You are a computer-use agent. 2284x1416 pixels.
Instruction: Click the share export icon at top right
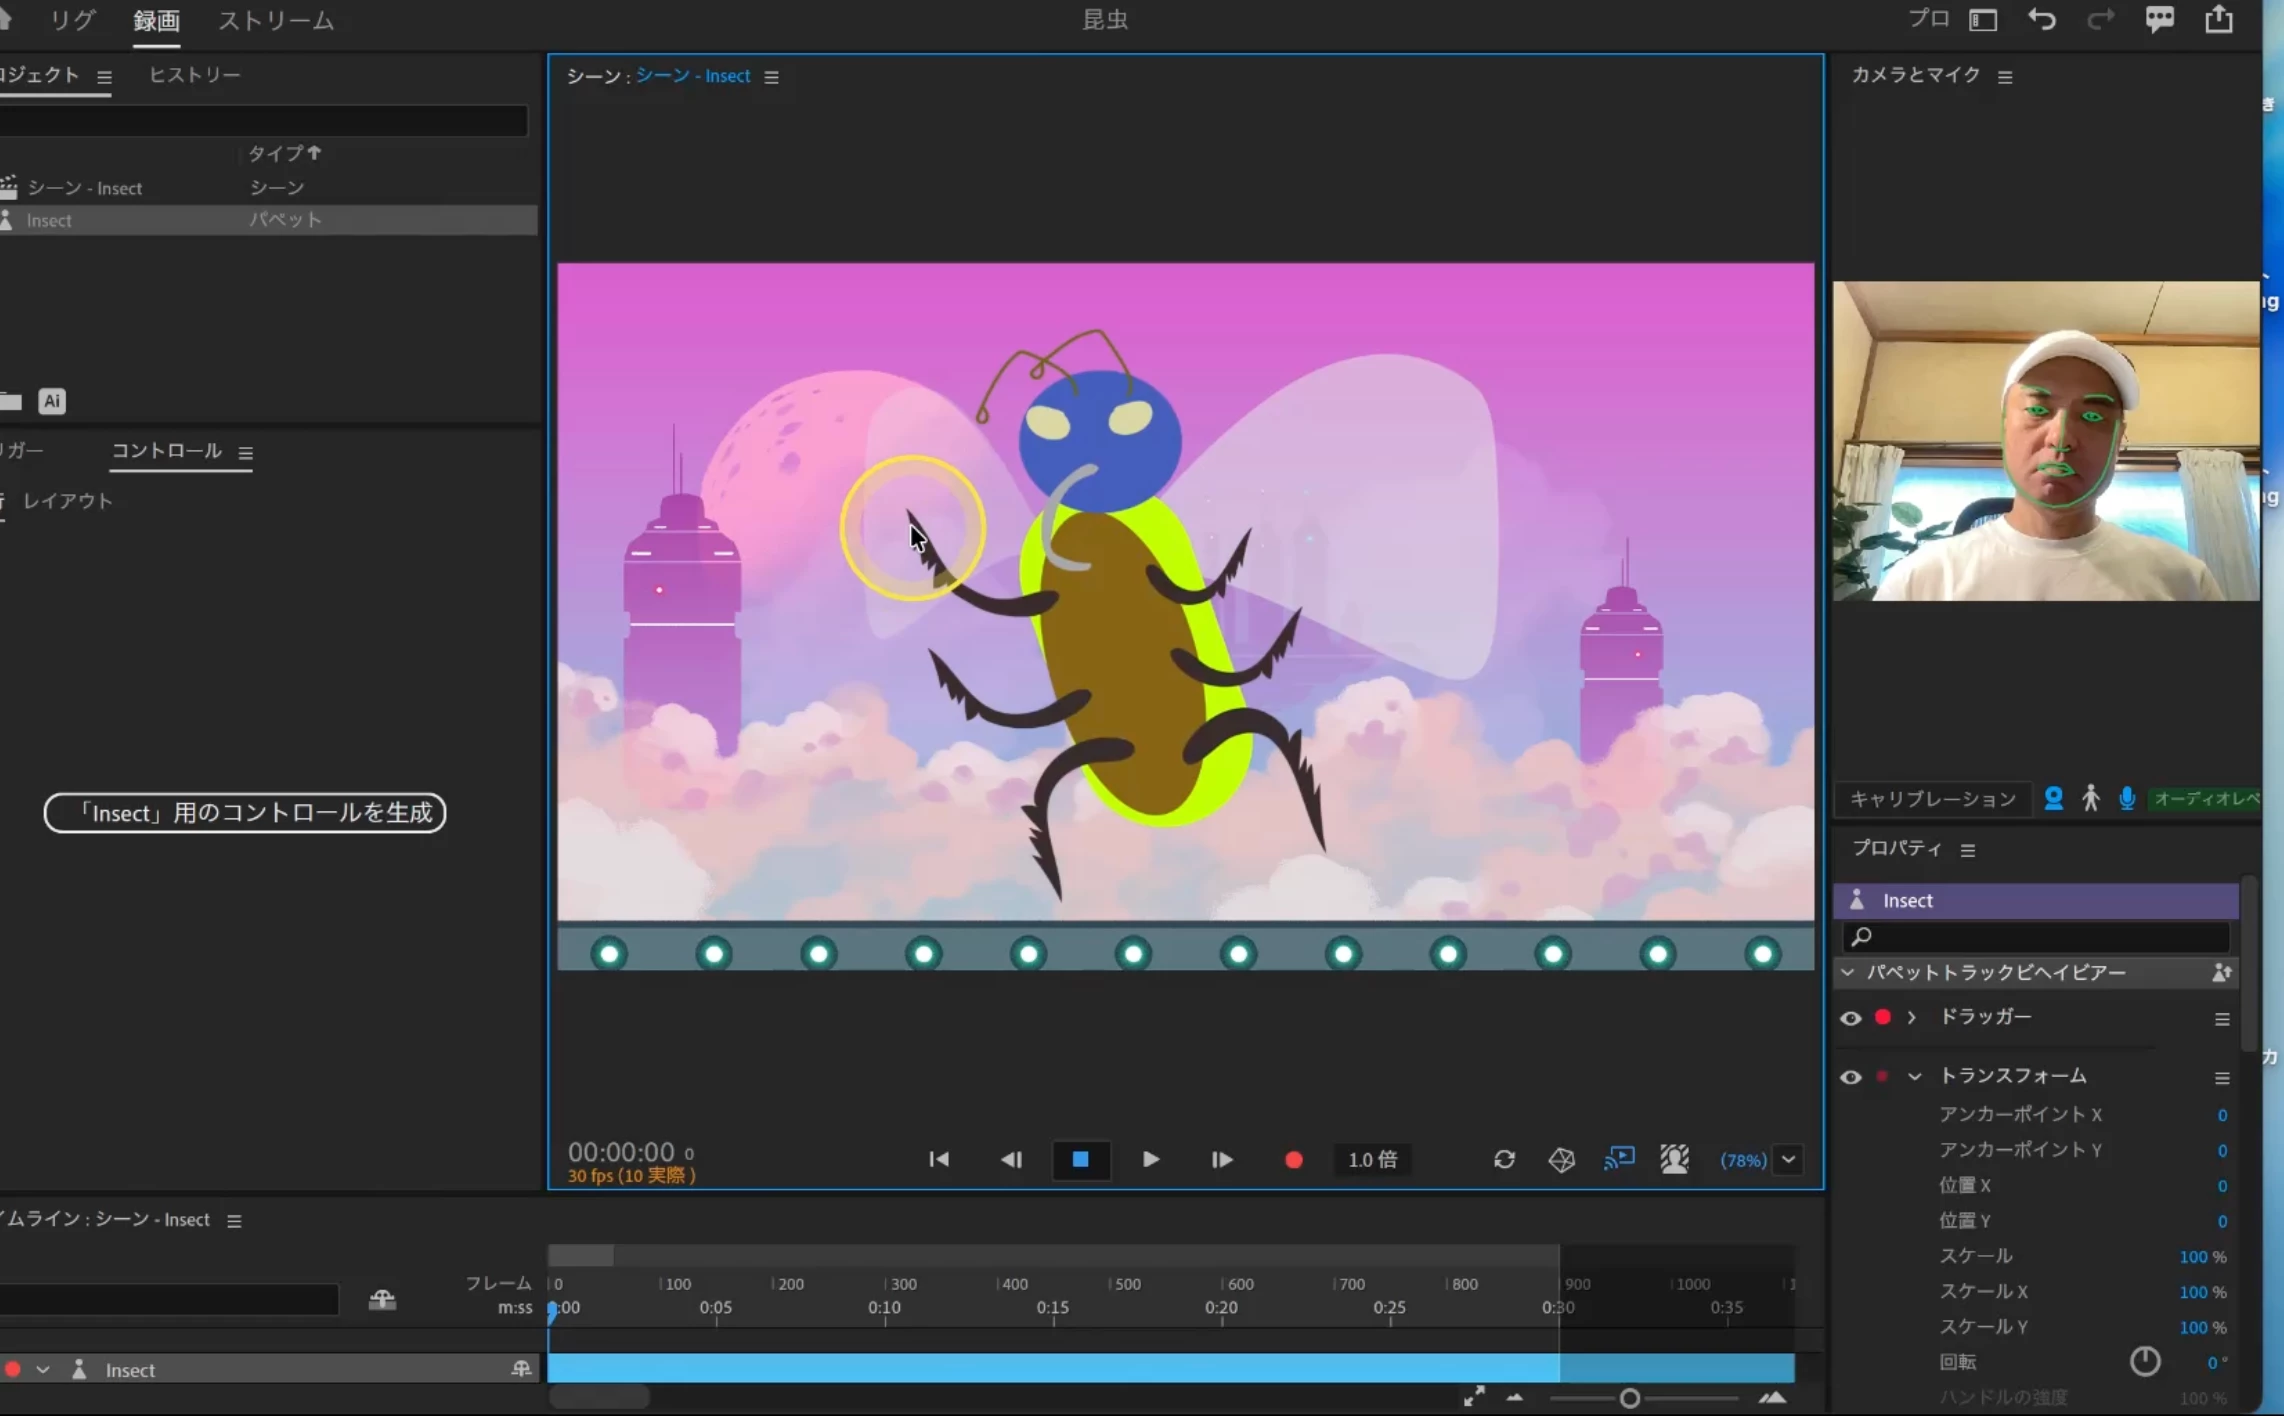2219,20
